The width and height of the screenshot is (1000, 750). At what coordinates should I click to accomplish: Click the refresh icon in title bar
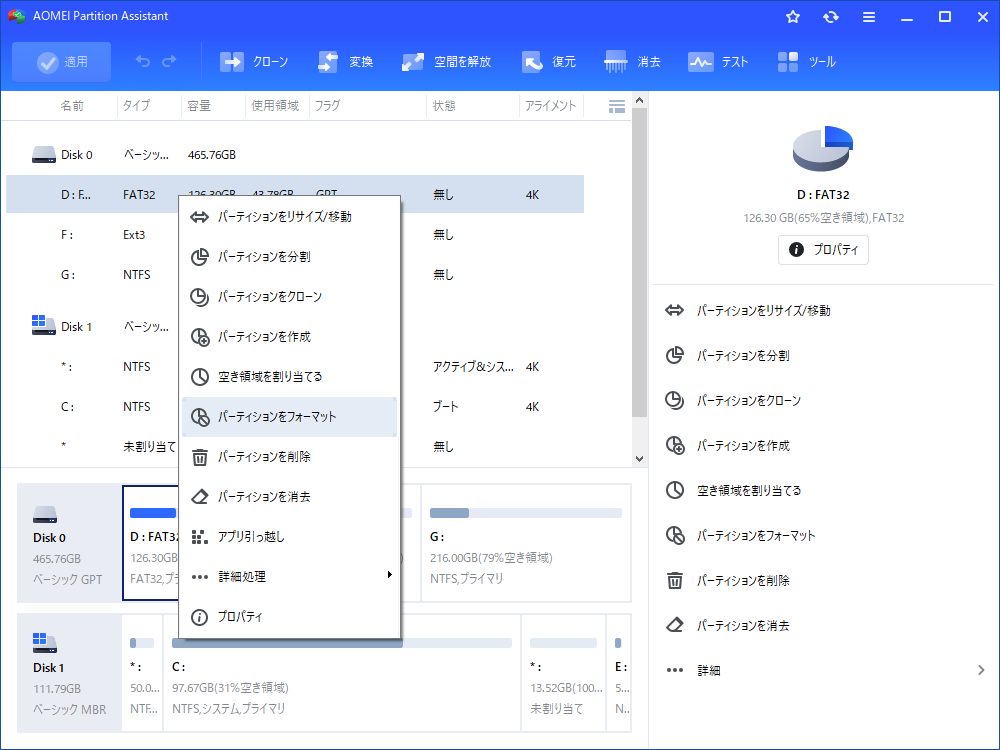(830, 17)
